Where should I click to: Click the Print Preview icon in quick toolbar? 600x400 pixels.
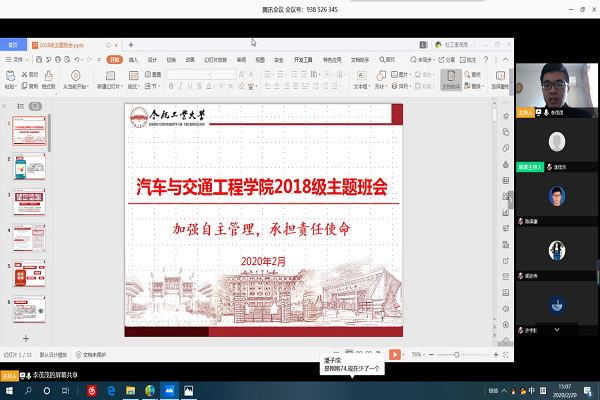(x=67, y=60)
